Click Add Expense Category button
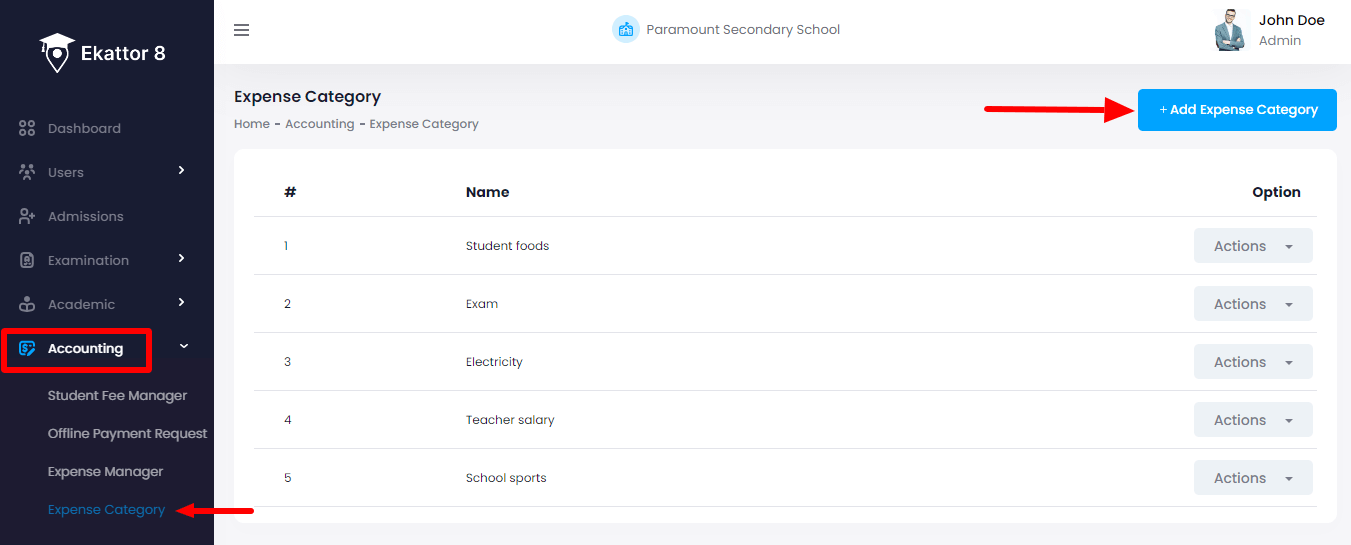 click(1237, 110)
